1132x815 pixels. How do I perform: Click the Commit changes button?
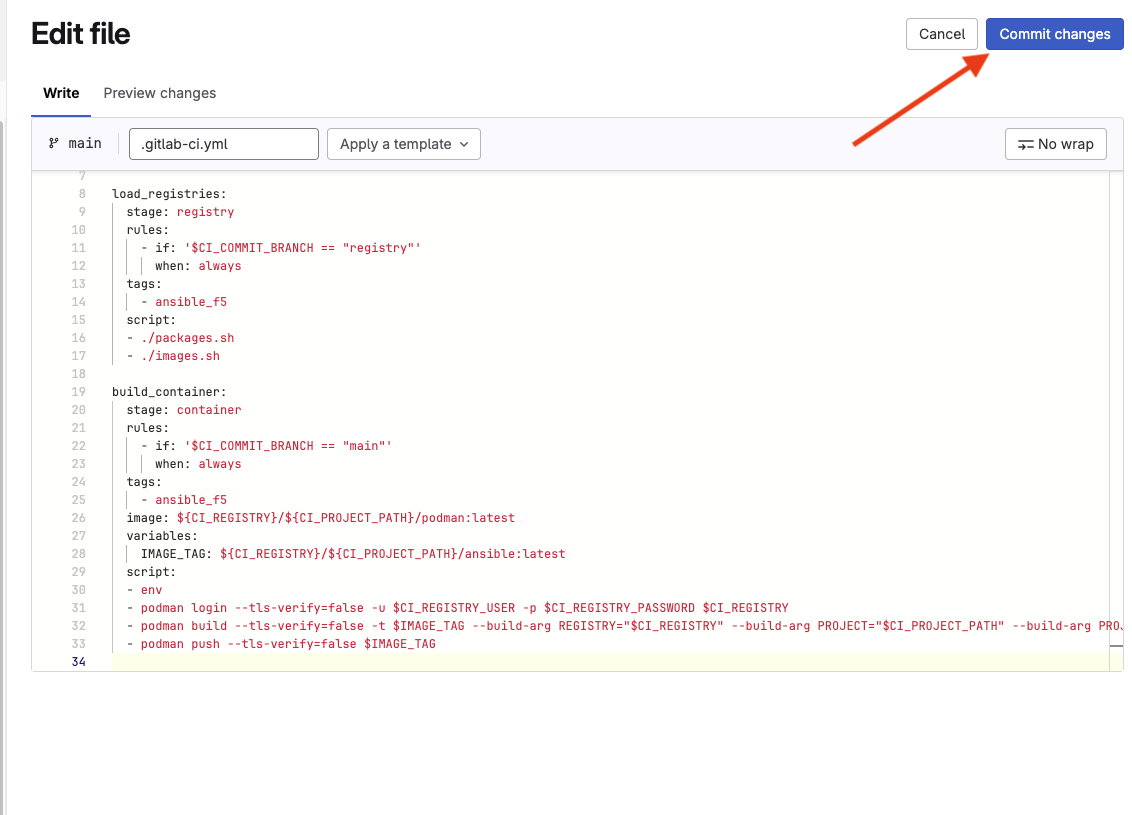(x=1054, y=34)
